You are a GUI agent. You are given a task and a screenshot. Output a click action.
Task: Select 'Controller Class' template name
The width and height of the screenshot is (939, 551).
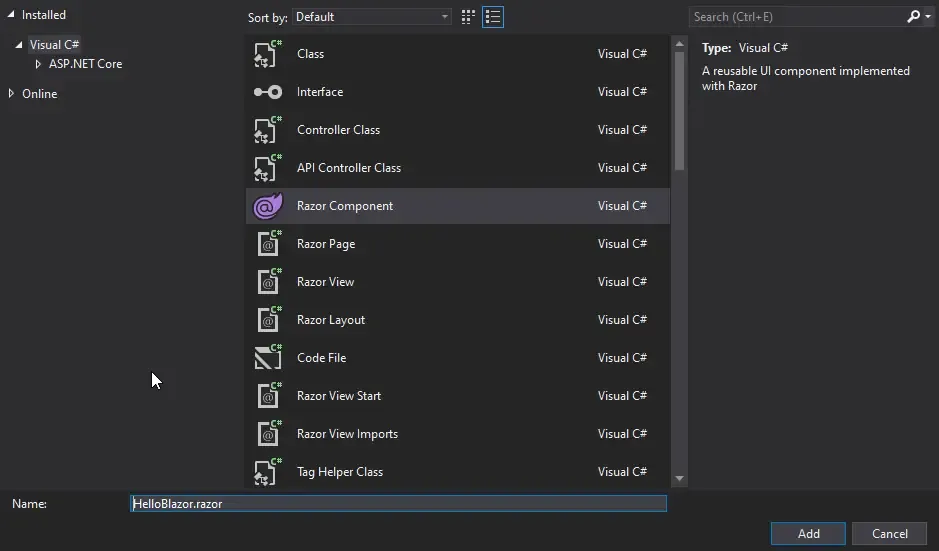click(338, 130)
